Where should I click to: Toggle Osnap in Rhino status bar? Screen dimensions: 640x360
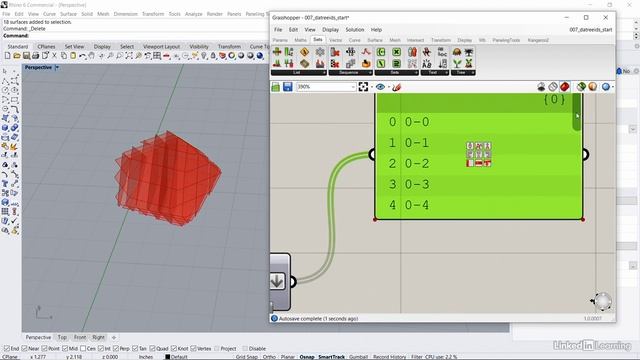pyautogui.click(x=307, y=357)
